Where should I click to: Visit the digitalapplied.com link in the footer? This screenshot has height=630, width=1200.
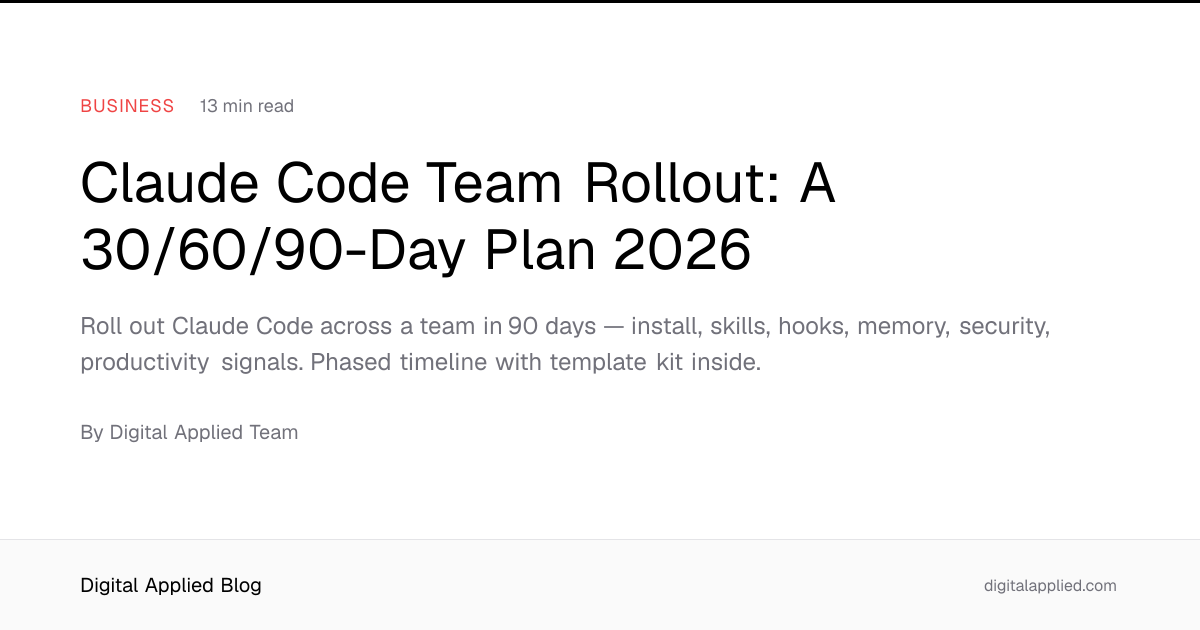pos(1050,586)
